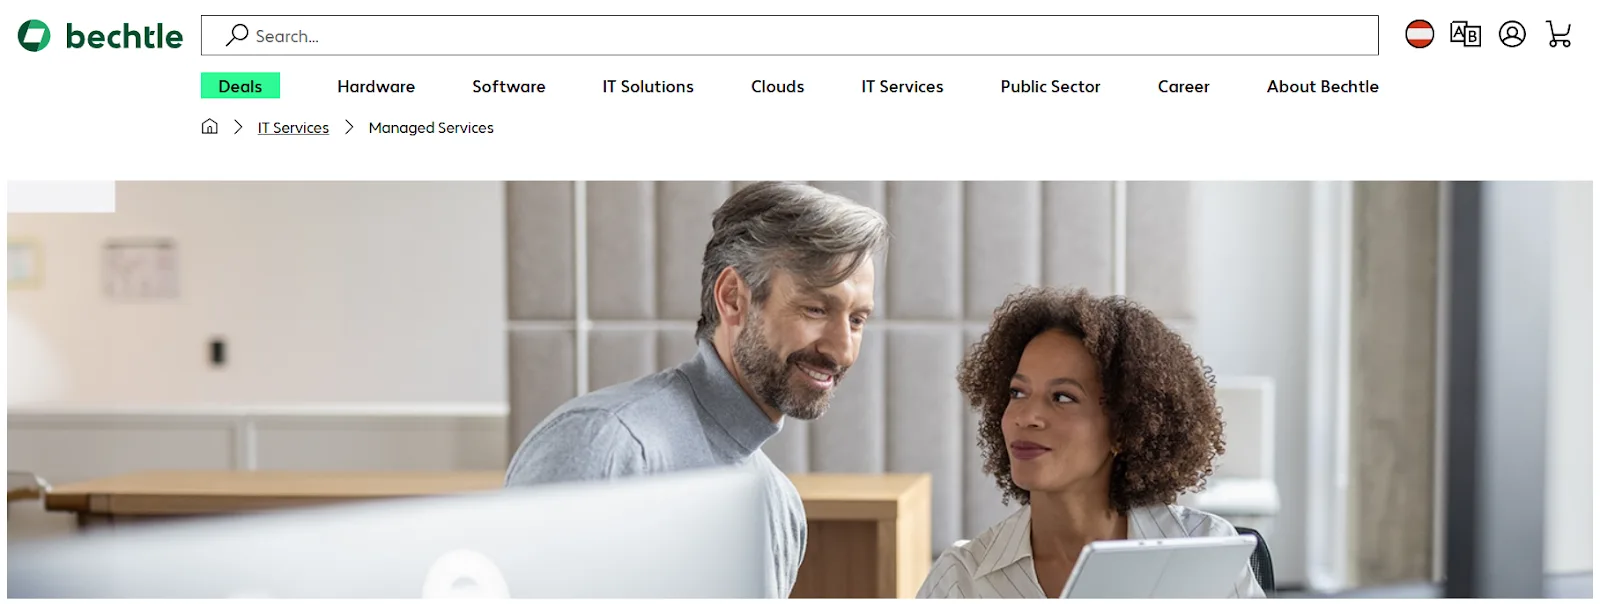
Task: Expand the Clouds menu
Action: 778,86
